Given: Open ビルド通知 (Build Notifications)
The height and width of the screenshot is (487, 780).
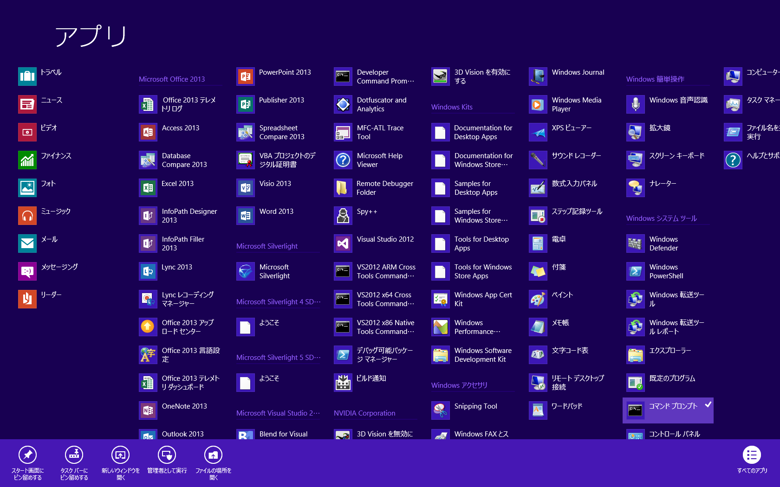Looking at the screenshot, I should 360,383.
